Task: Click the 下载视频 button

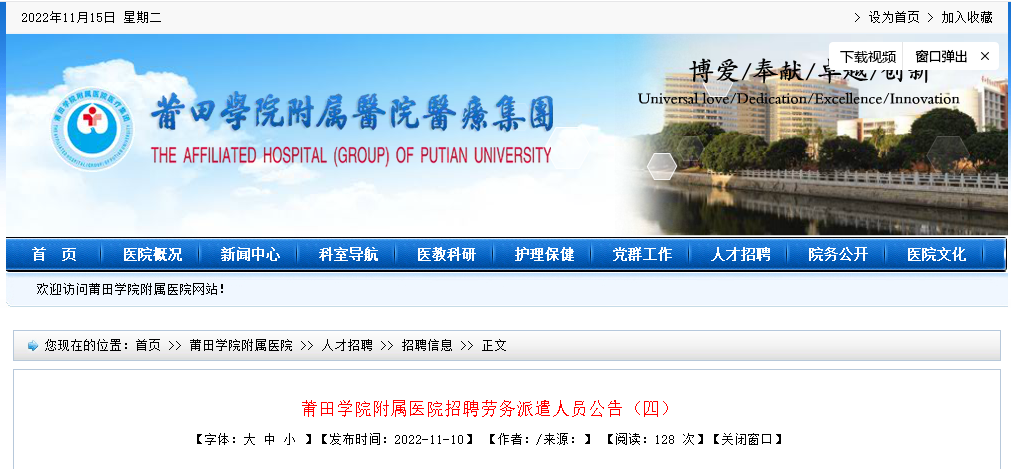Action: coord(867,57)
